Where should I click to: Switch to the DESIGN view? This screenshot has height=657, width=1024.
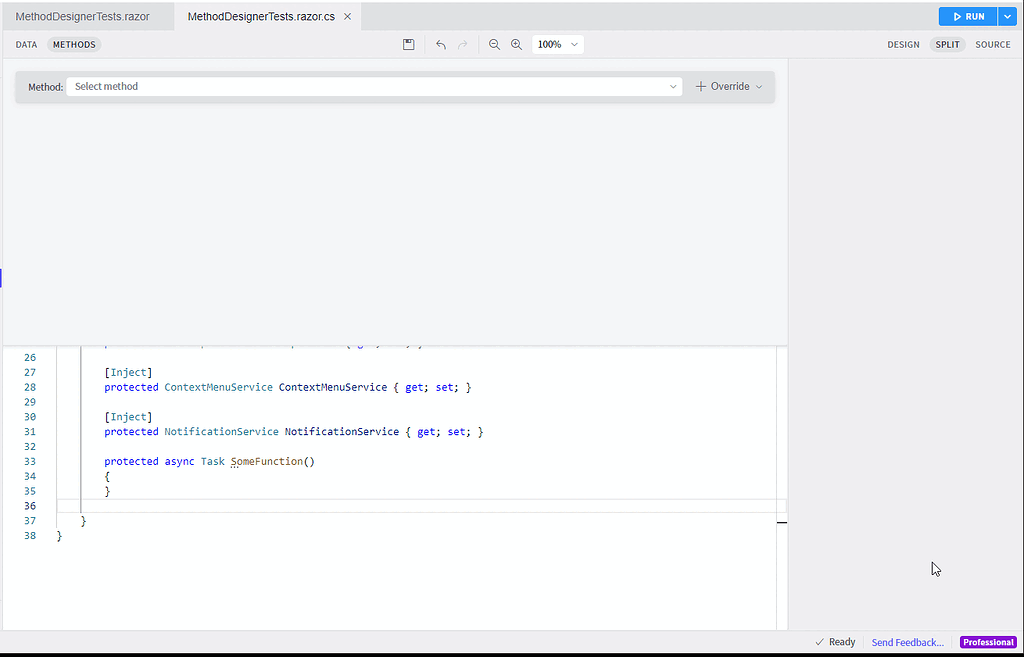[903, 44]
